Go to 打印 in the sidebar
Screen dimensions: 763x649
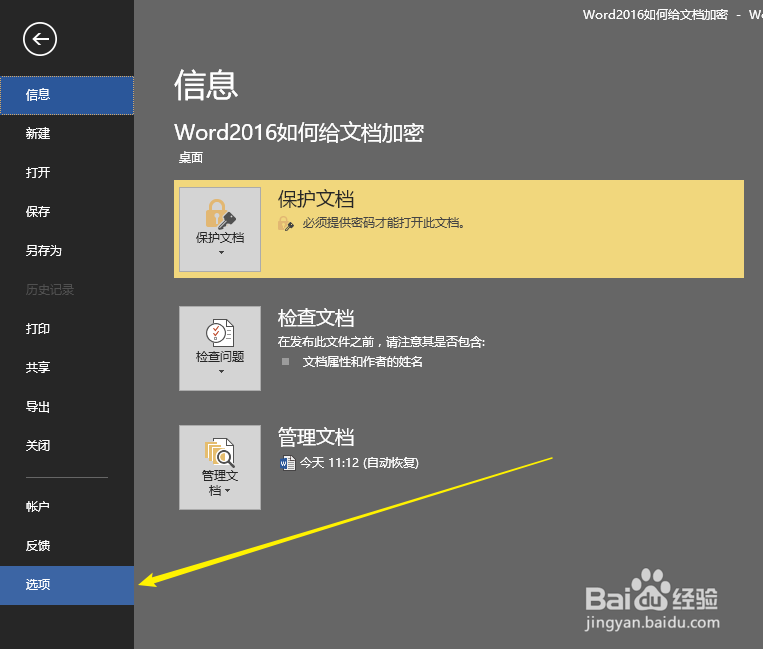click(x=67, y=329)
